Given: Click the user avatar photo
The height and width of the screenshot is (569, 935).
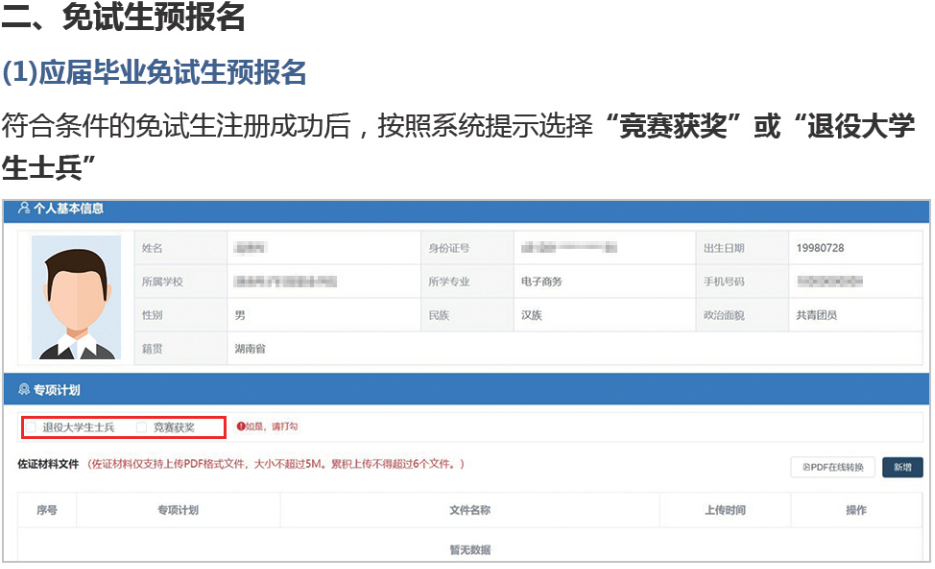Looking at the screenshot, I should point(76,298).
